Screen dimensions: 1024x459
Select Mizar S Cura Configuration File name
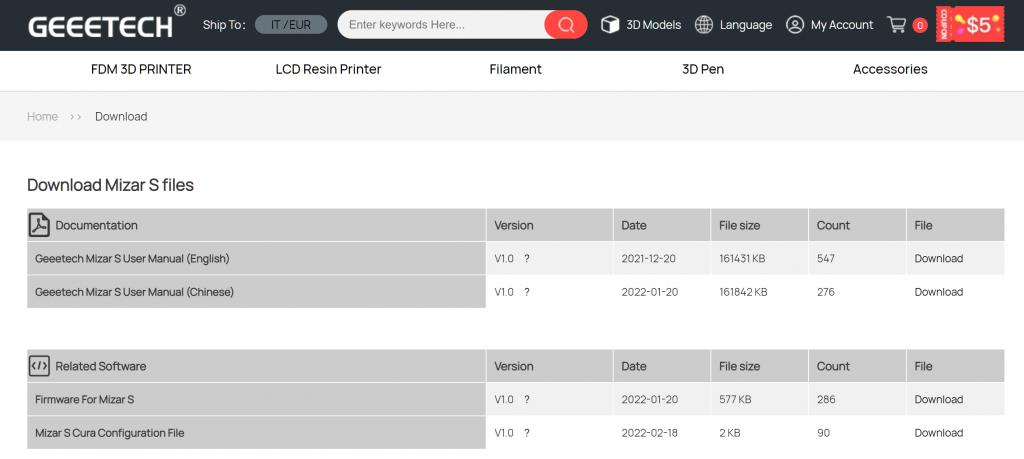click(110, 433)
